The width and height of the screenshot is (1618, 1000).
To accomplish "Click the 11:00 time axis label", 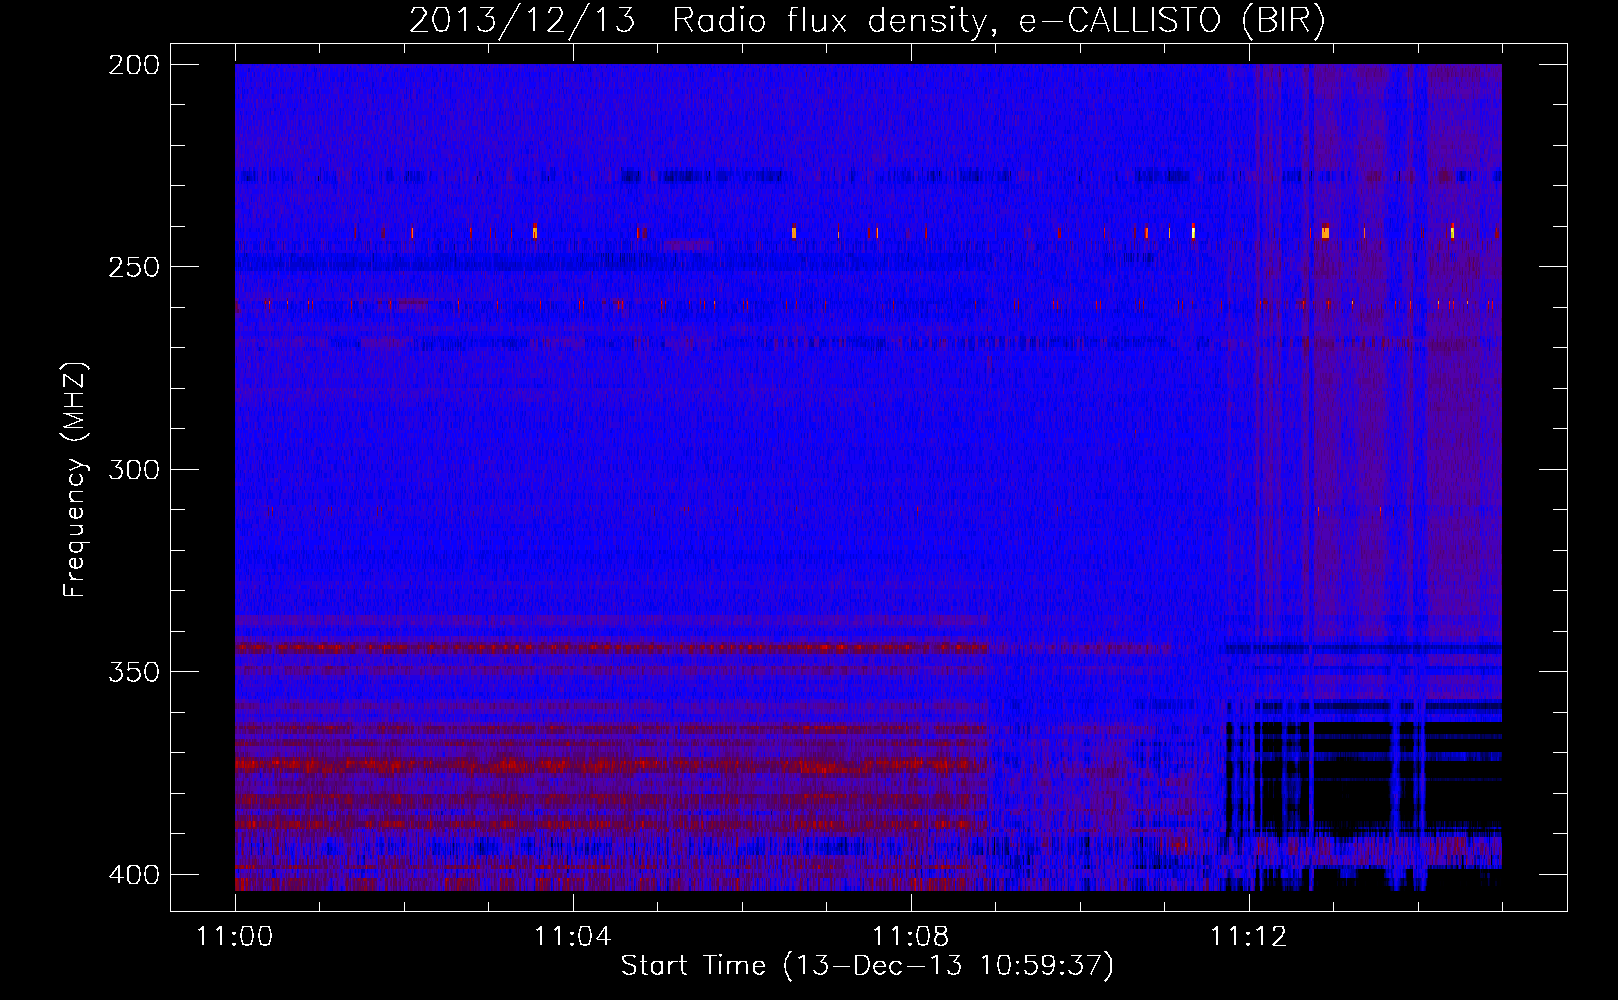I will 235,937.
